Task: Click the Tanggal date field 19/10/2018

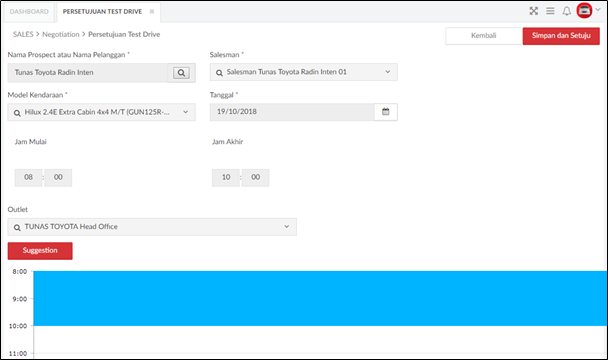Action: click(x=292, y=112)
